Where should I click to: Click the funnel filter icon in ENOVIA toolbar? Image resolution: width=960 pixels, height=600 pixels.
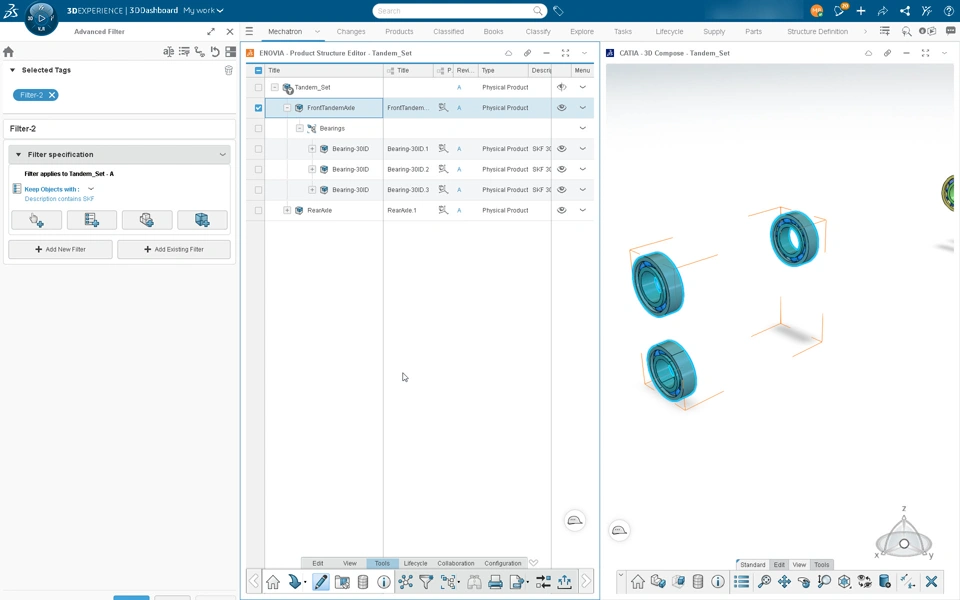[426, 582]
